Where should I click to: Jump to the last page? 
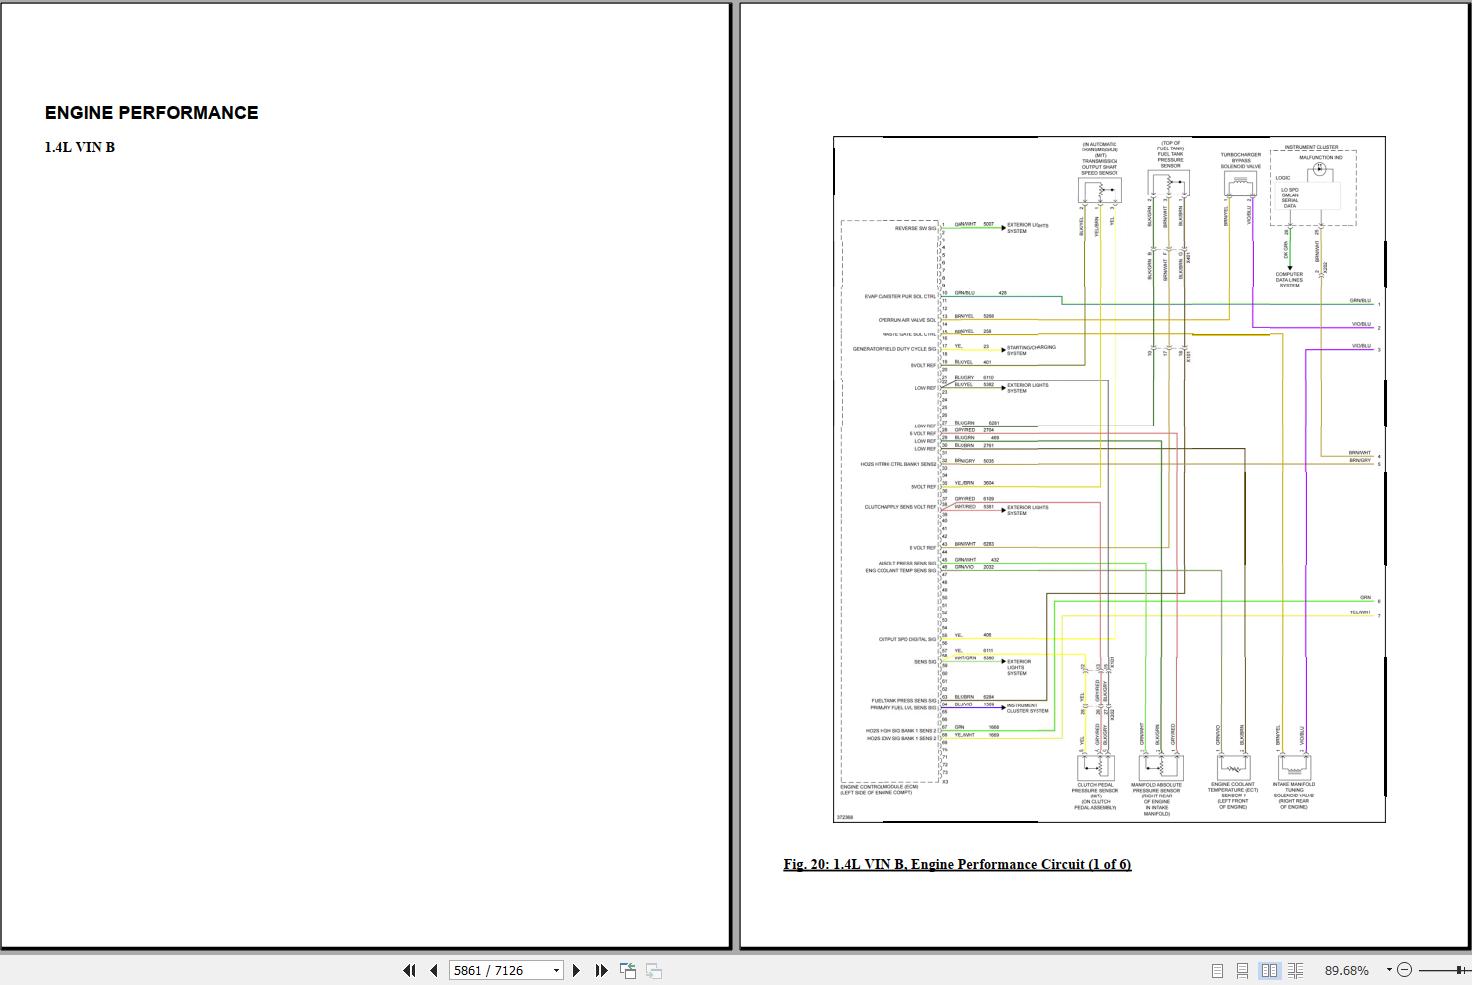(601, 970)
